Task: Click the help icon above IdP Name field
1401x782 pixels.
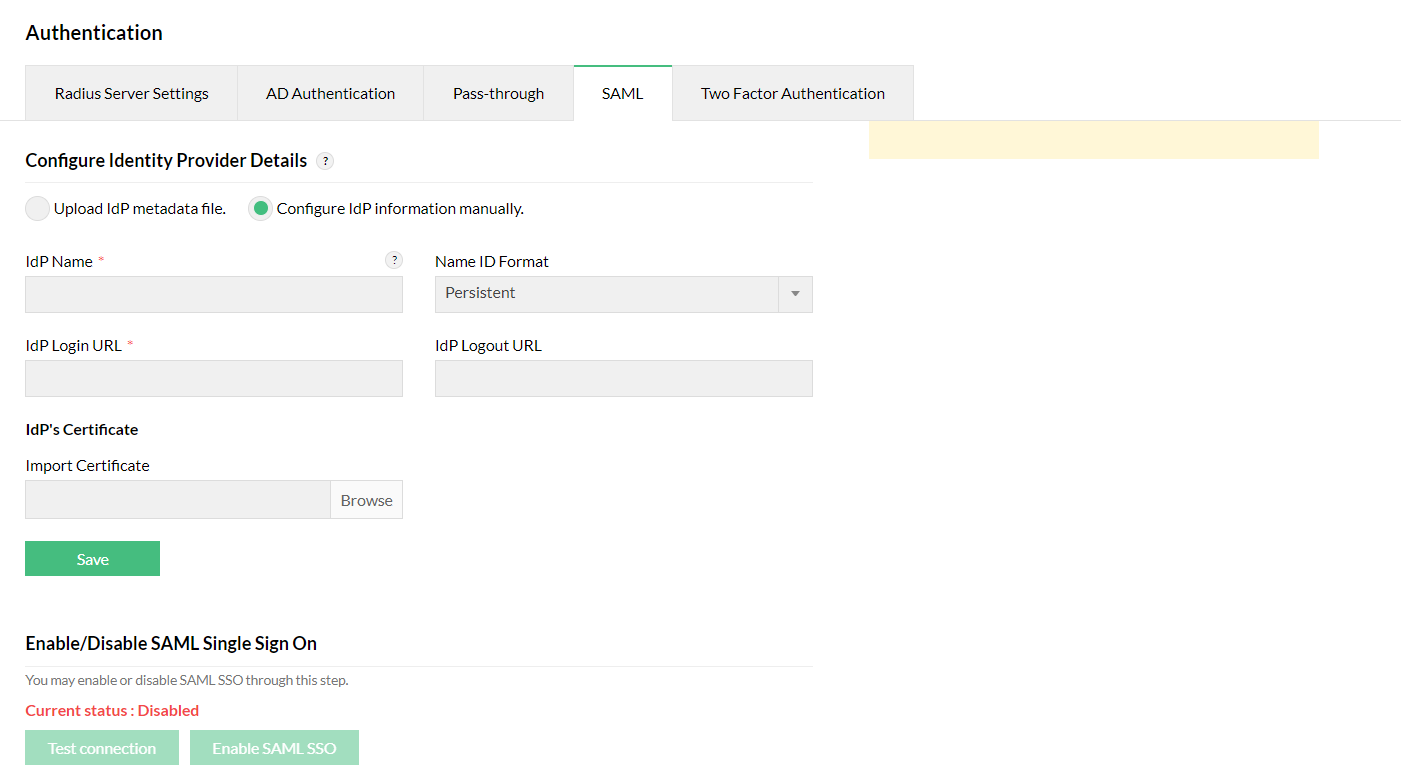Action: pos(394,260)
